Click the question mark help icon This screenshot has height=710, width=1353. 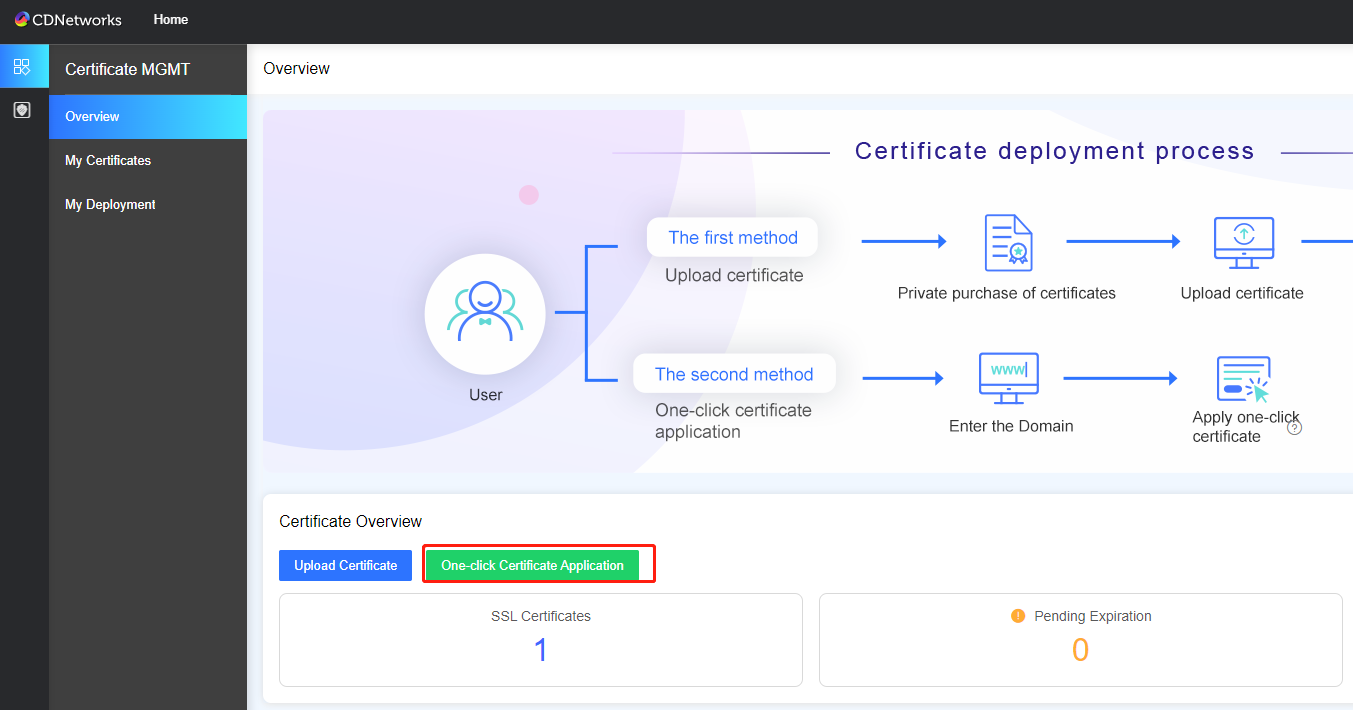click(x=1294, y=428)
